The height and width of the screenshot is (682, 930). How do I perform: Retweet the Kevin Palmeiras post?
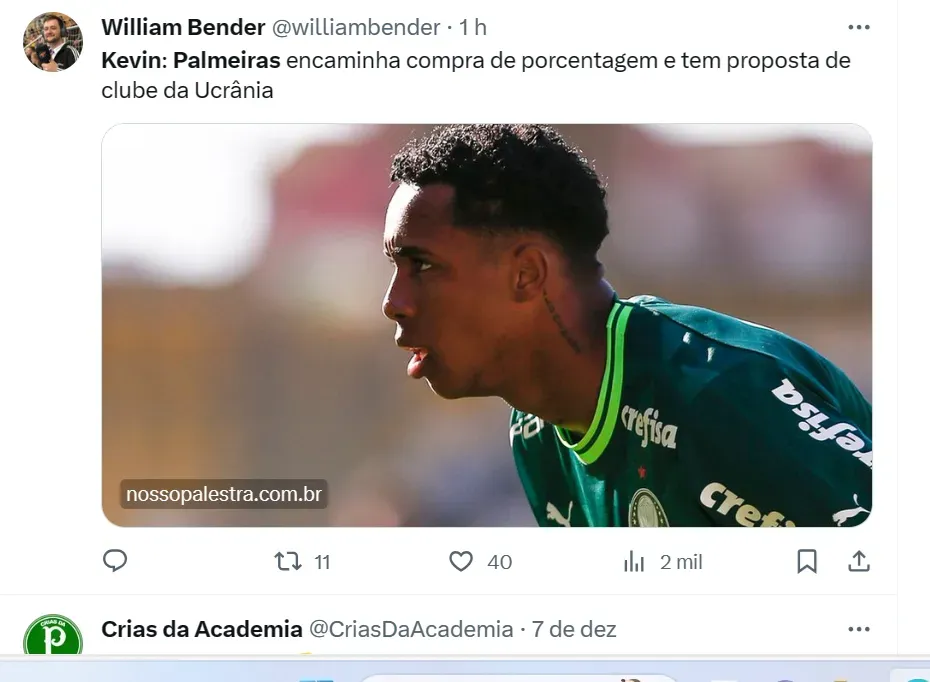pyautogui.click(x=288, y=561)
